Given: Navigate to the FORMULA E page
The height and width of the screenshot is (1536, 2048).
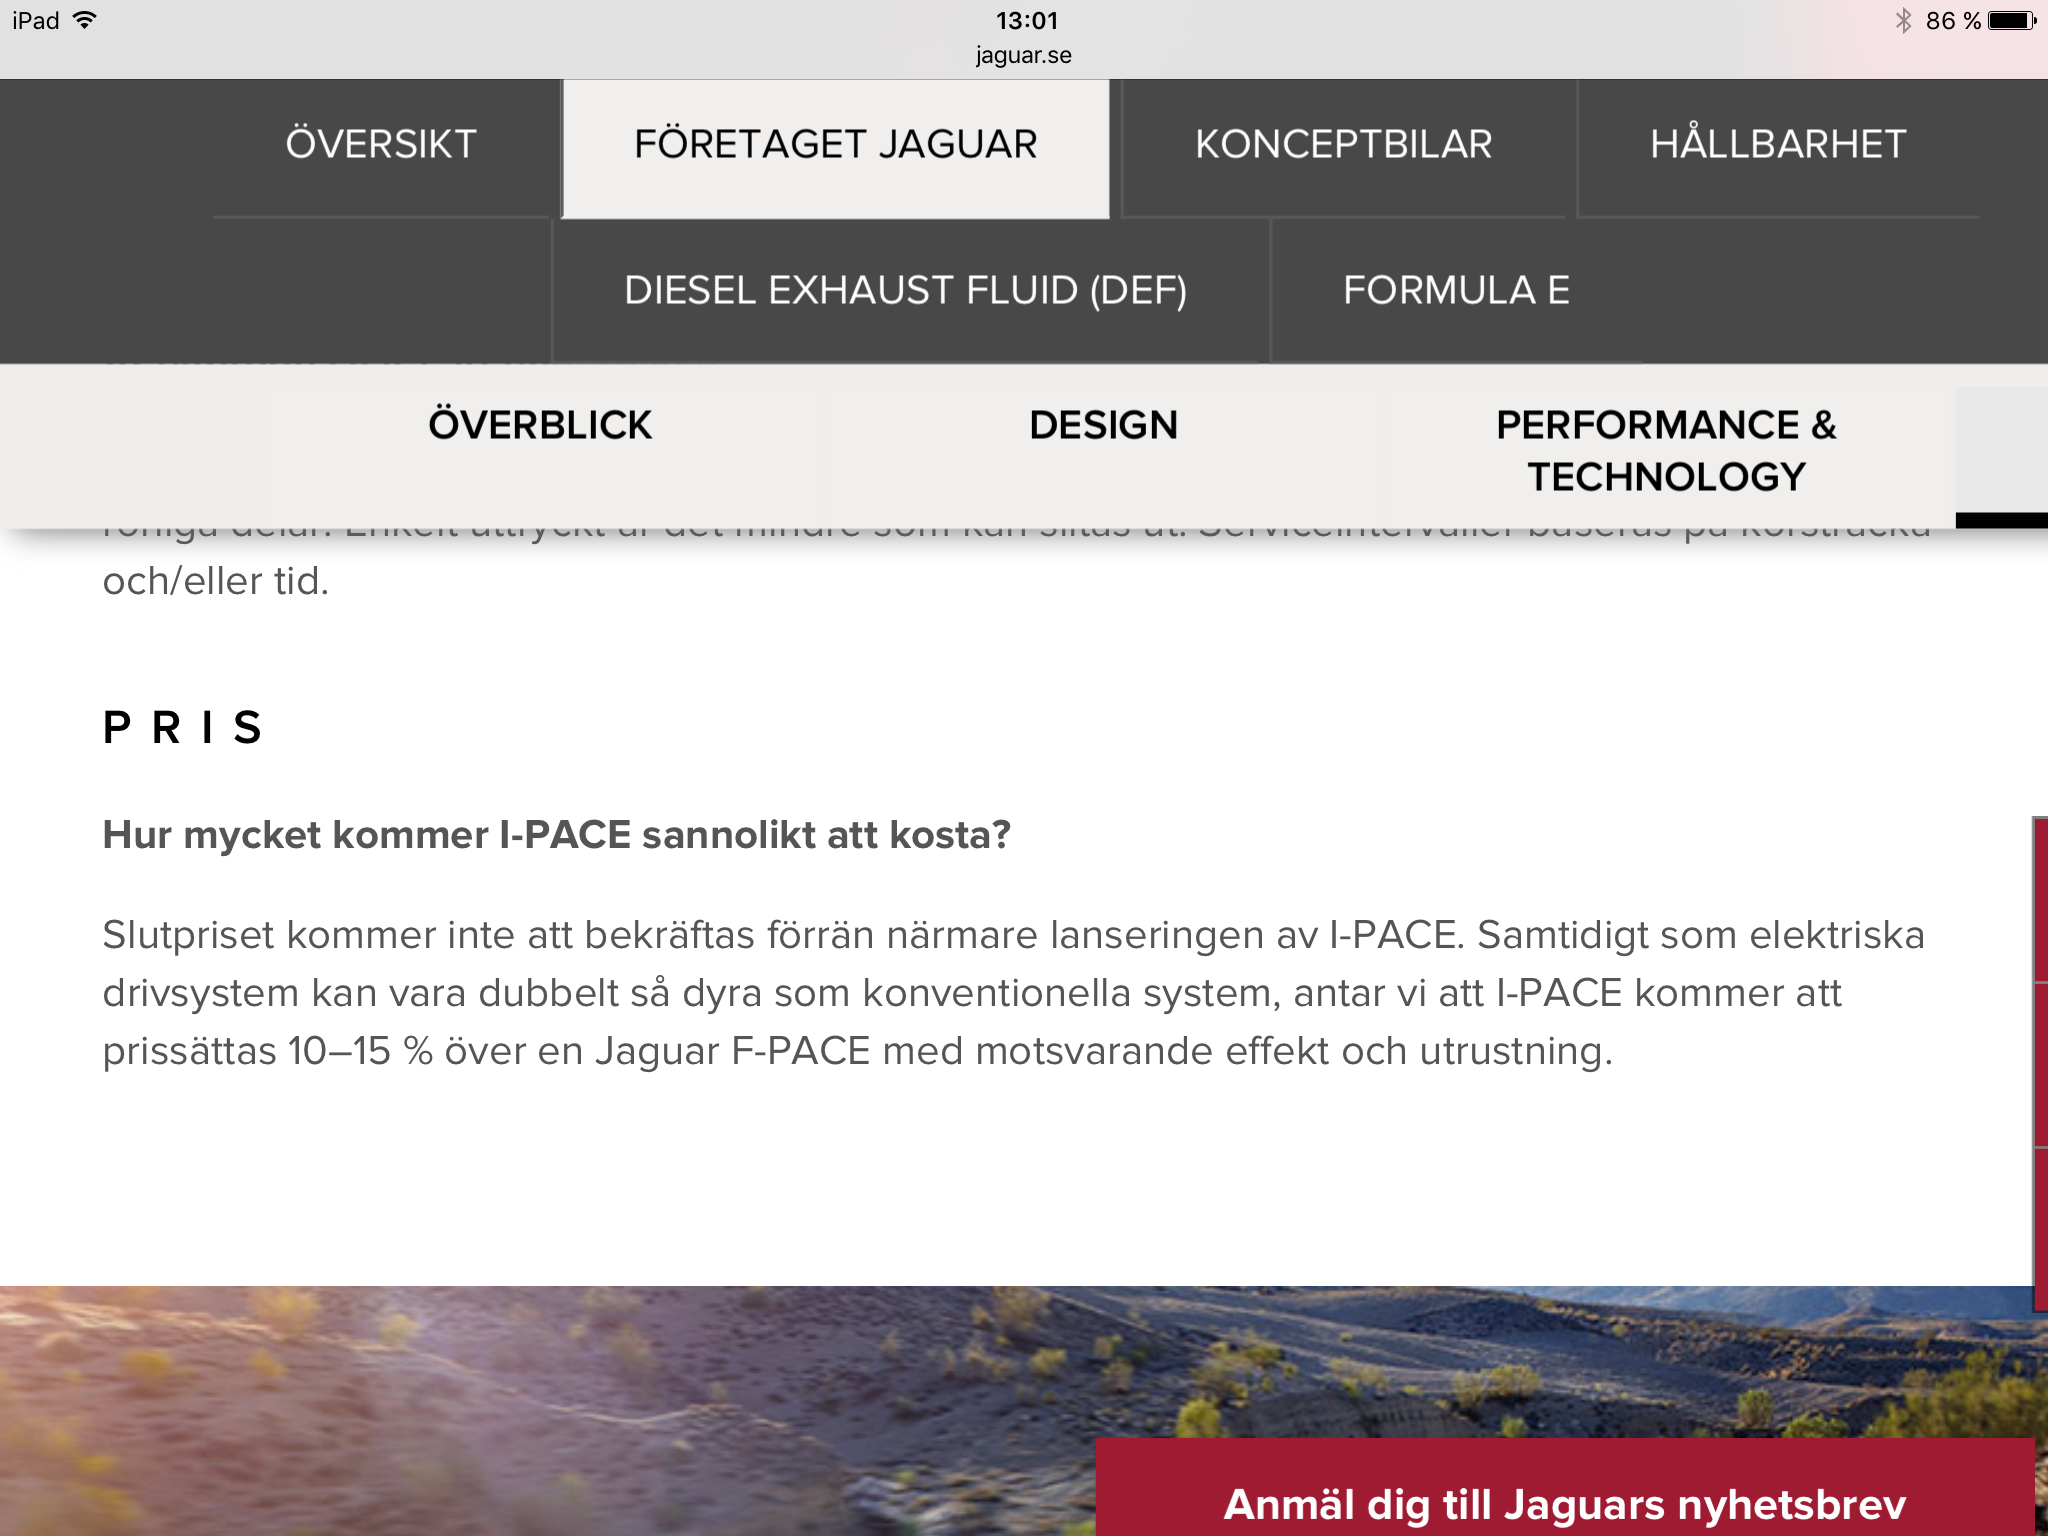Looking at the screenshot, I should (x=1456, y=290).
